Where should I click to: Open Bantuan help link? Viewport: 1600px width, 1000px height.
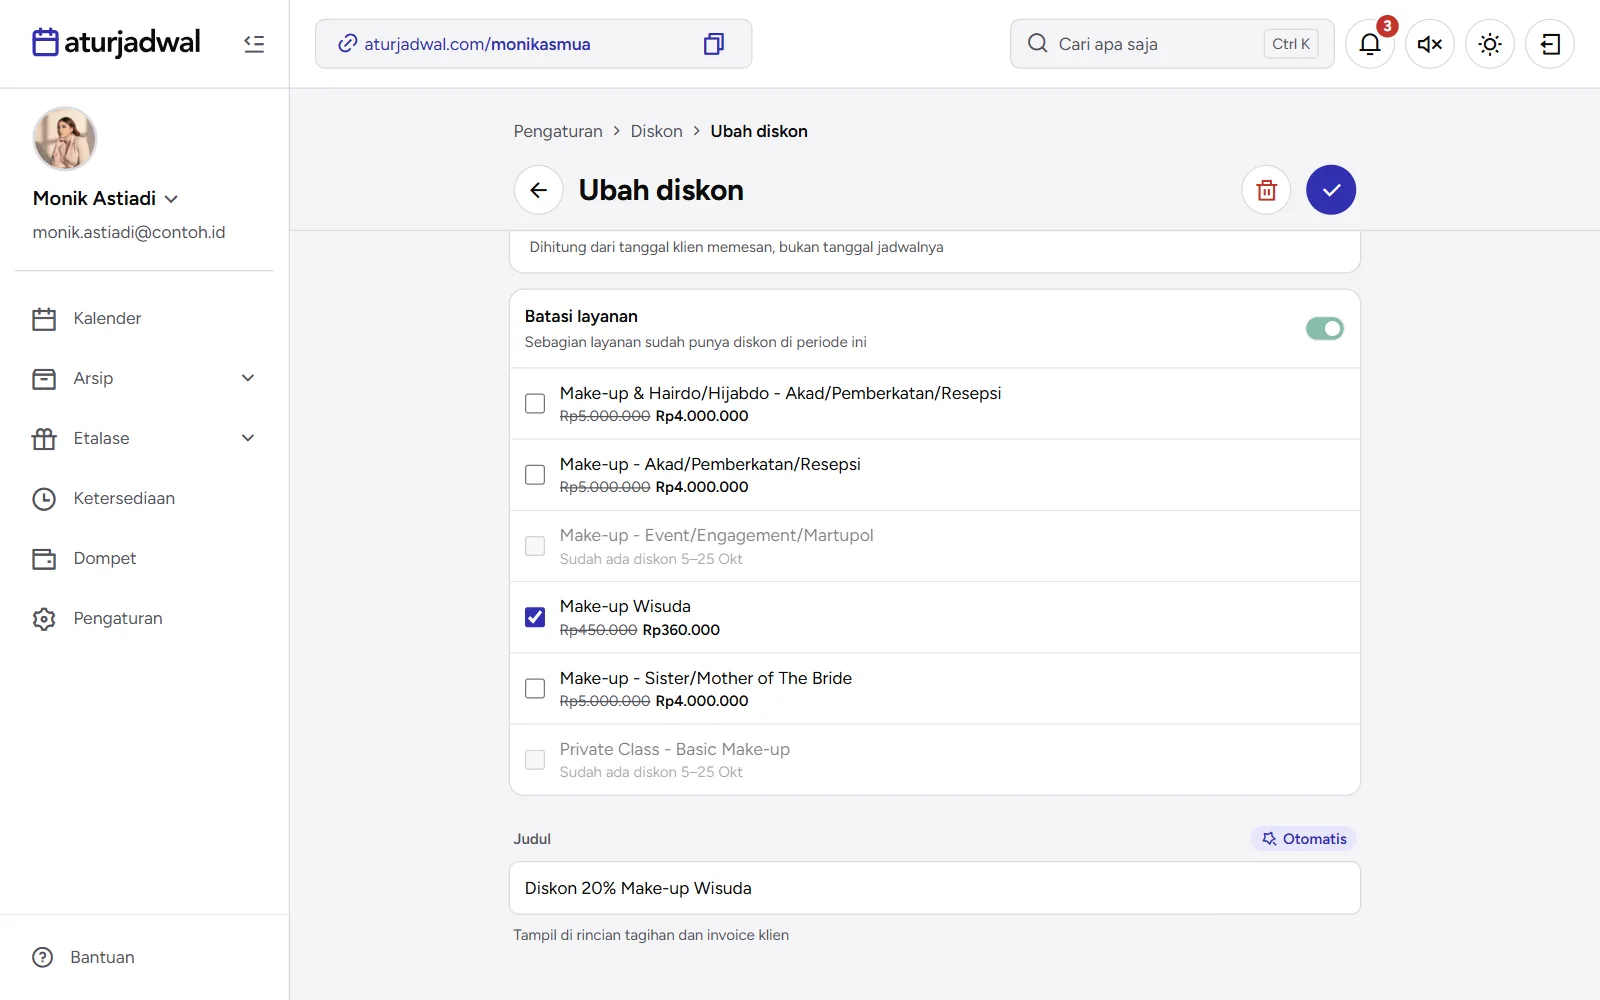pos(102,957)
